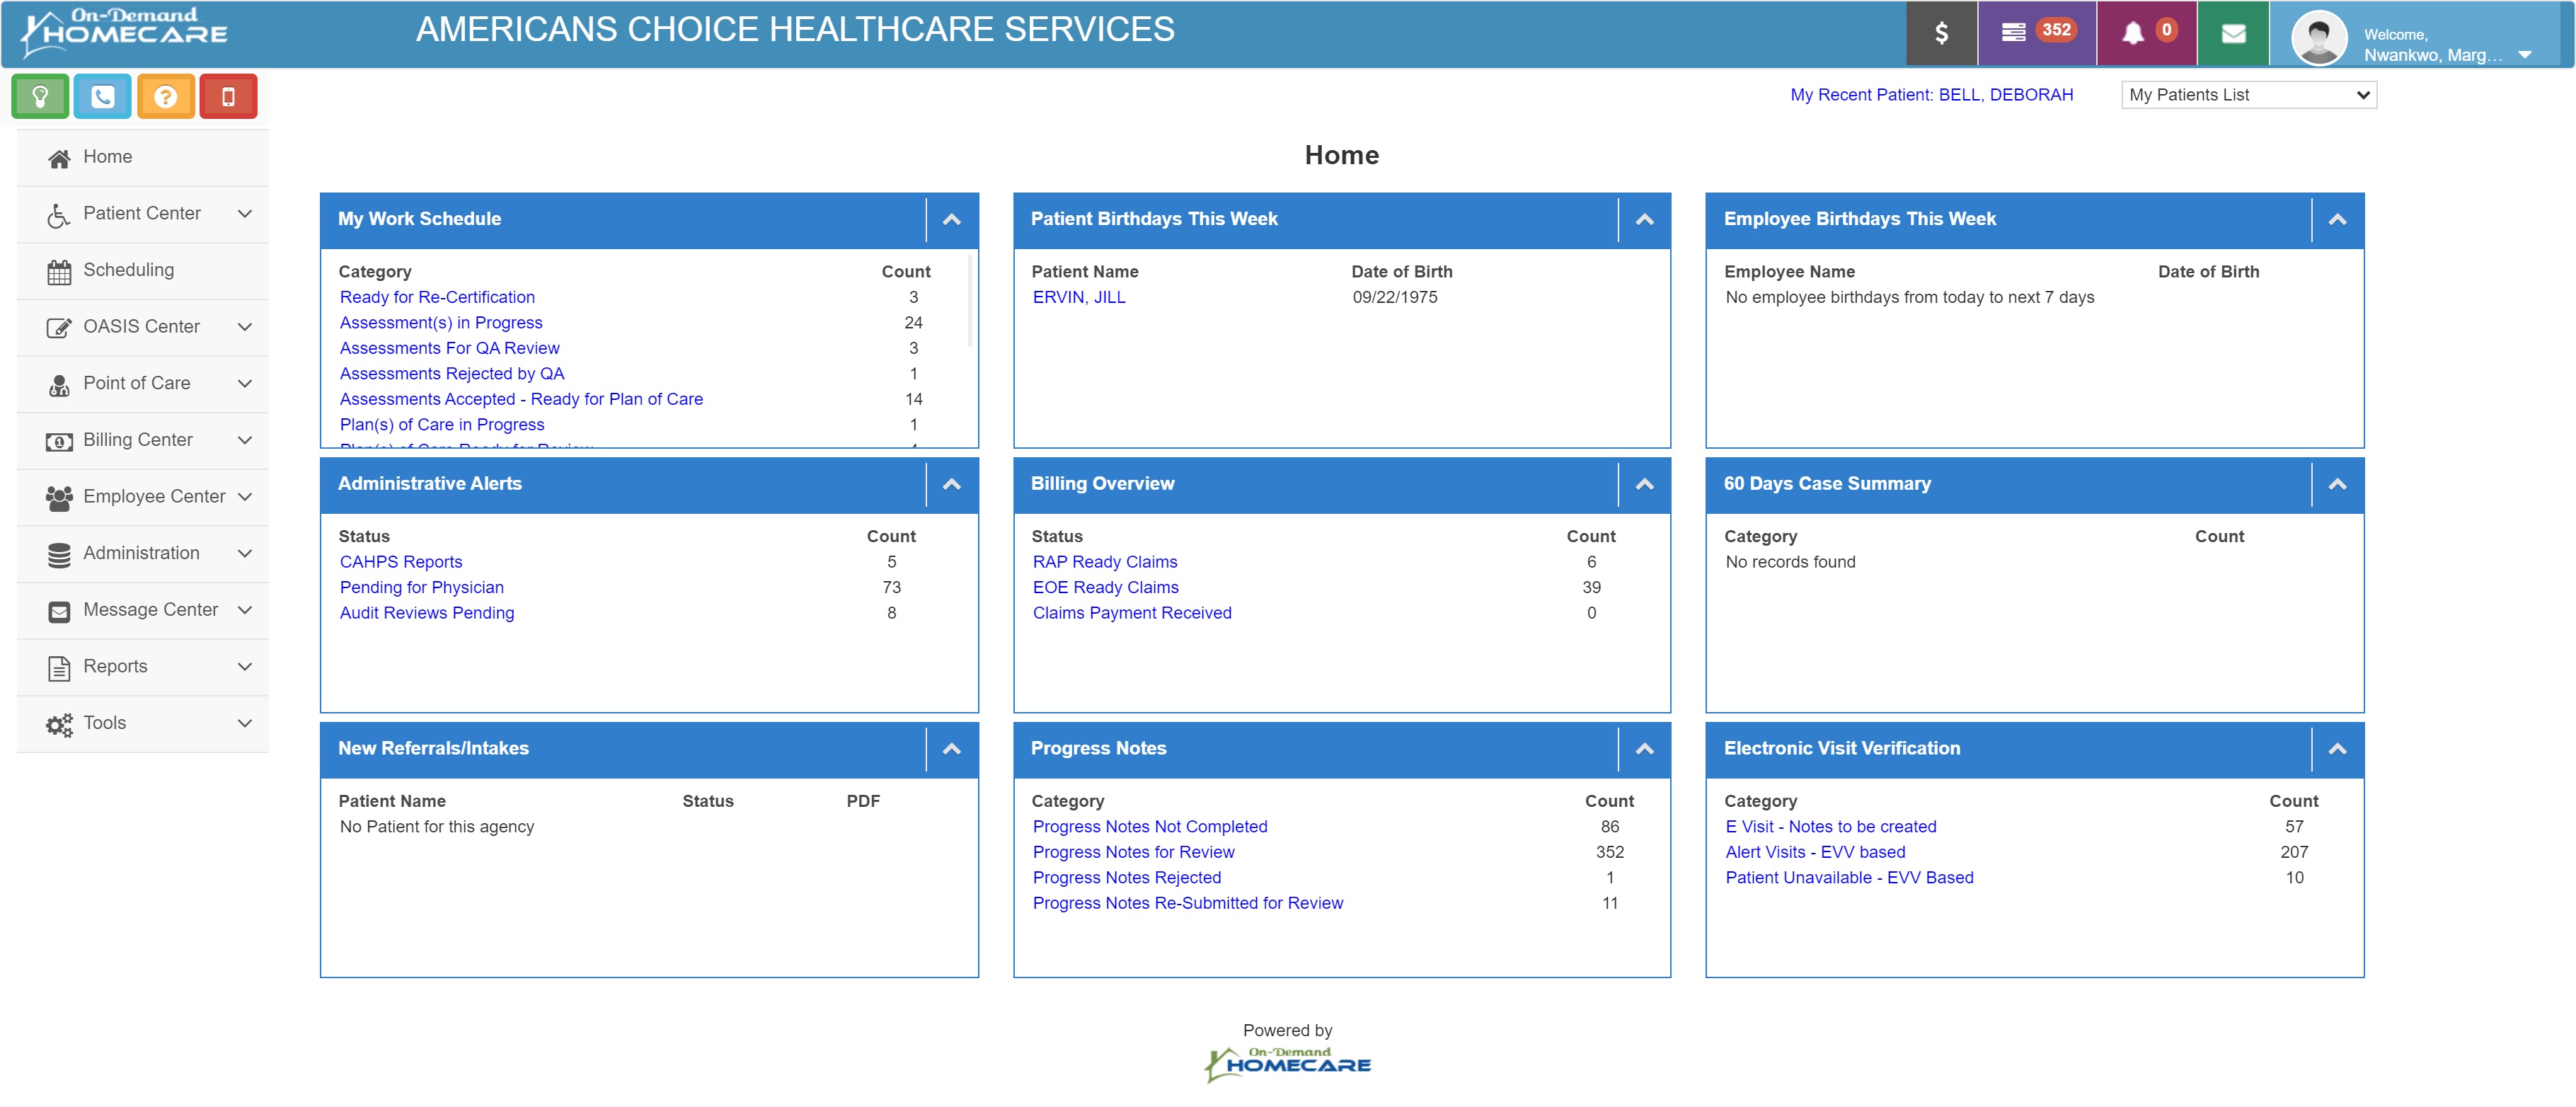Viewport: 2576px width, 1107px height.
Task: Click the user profile avatar picture
Action: coord(2318,38)
